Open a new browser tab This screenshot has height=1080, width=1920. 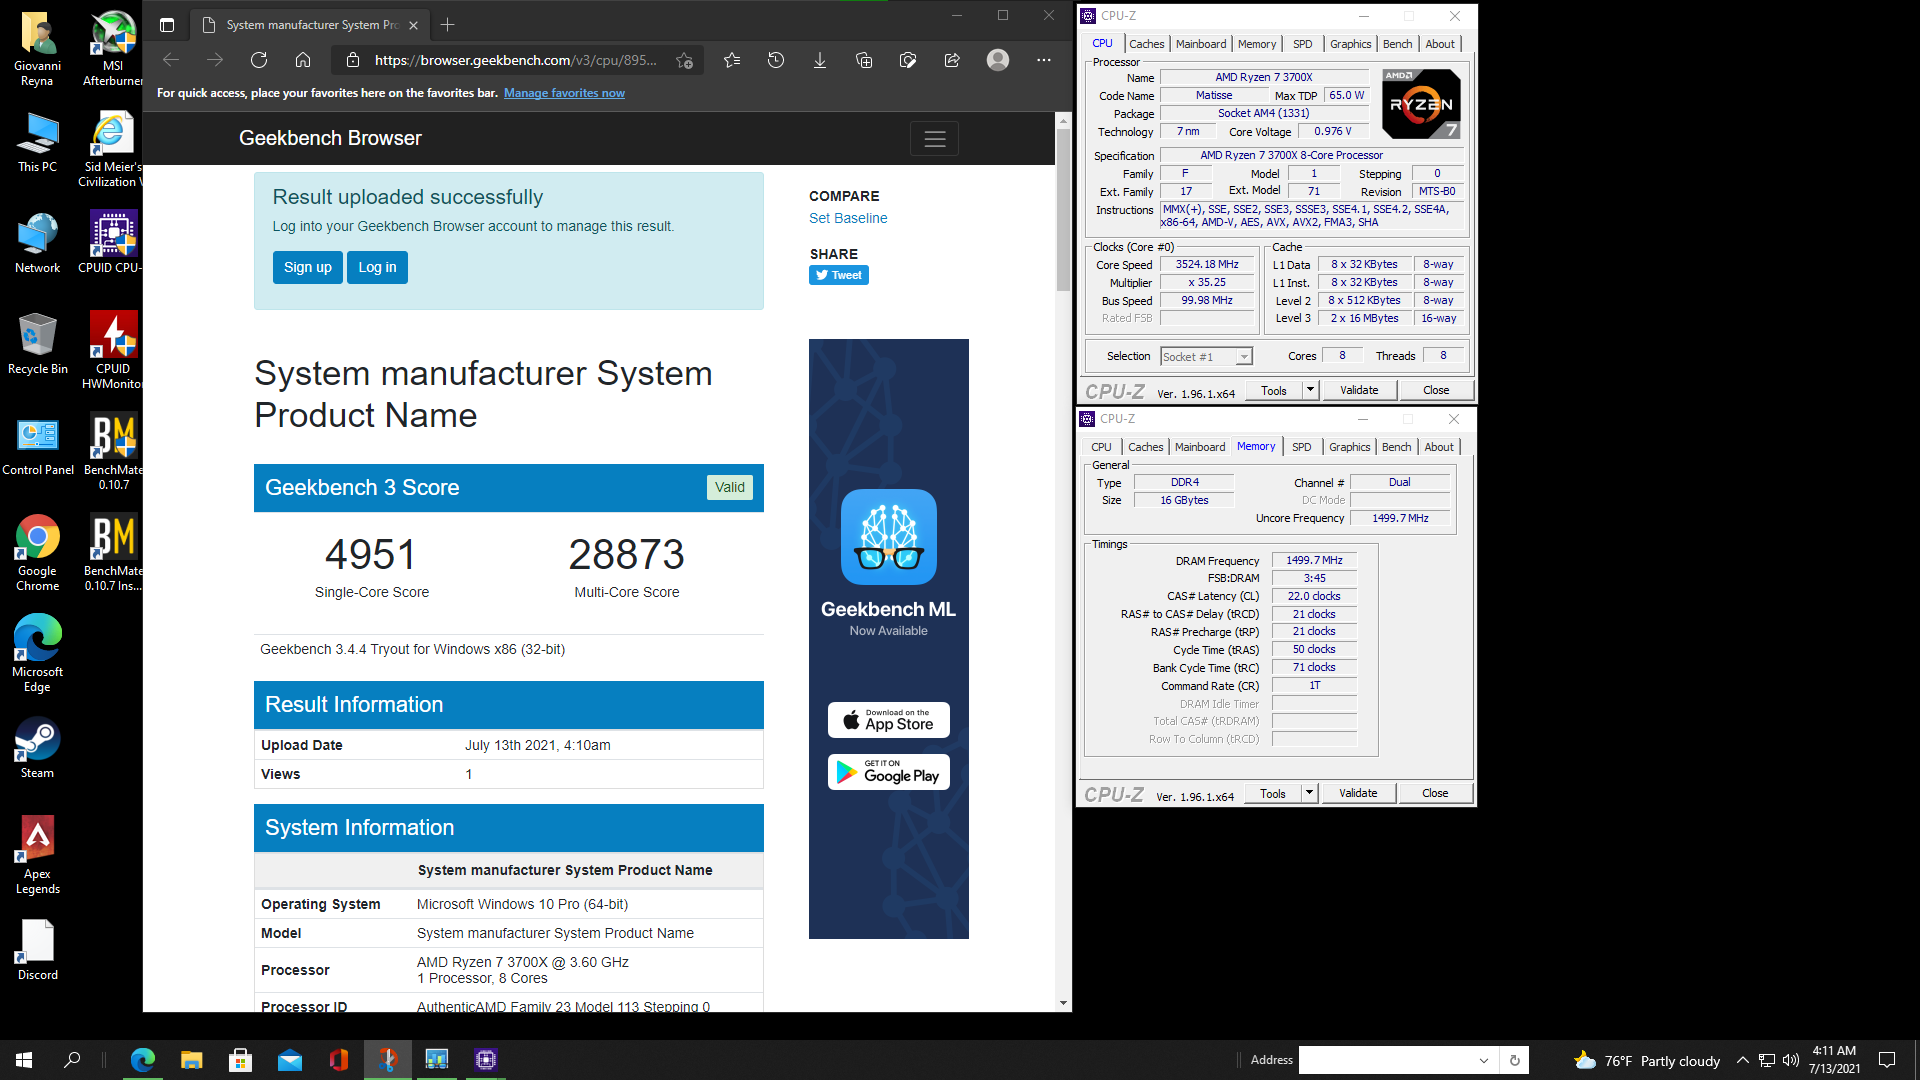(448, 24)
